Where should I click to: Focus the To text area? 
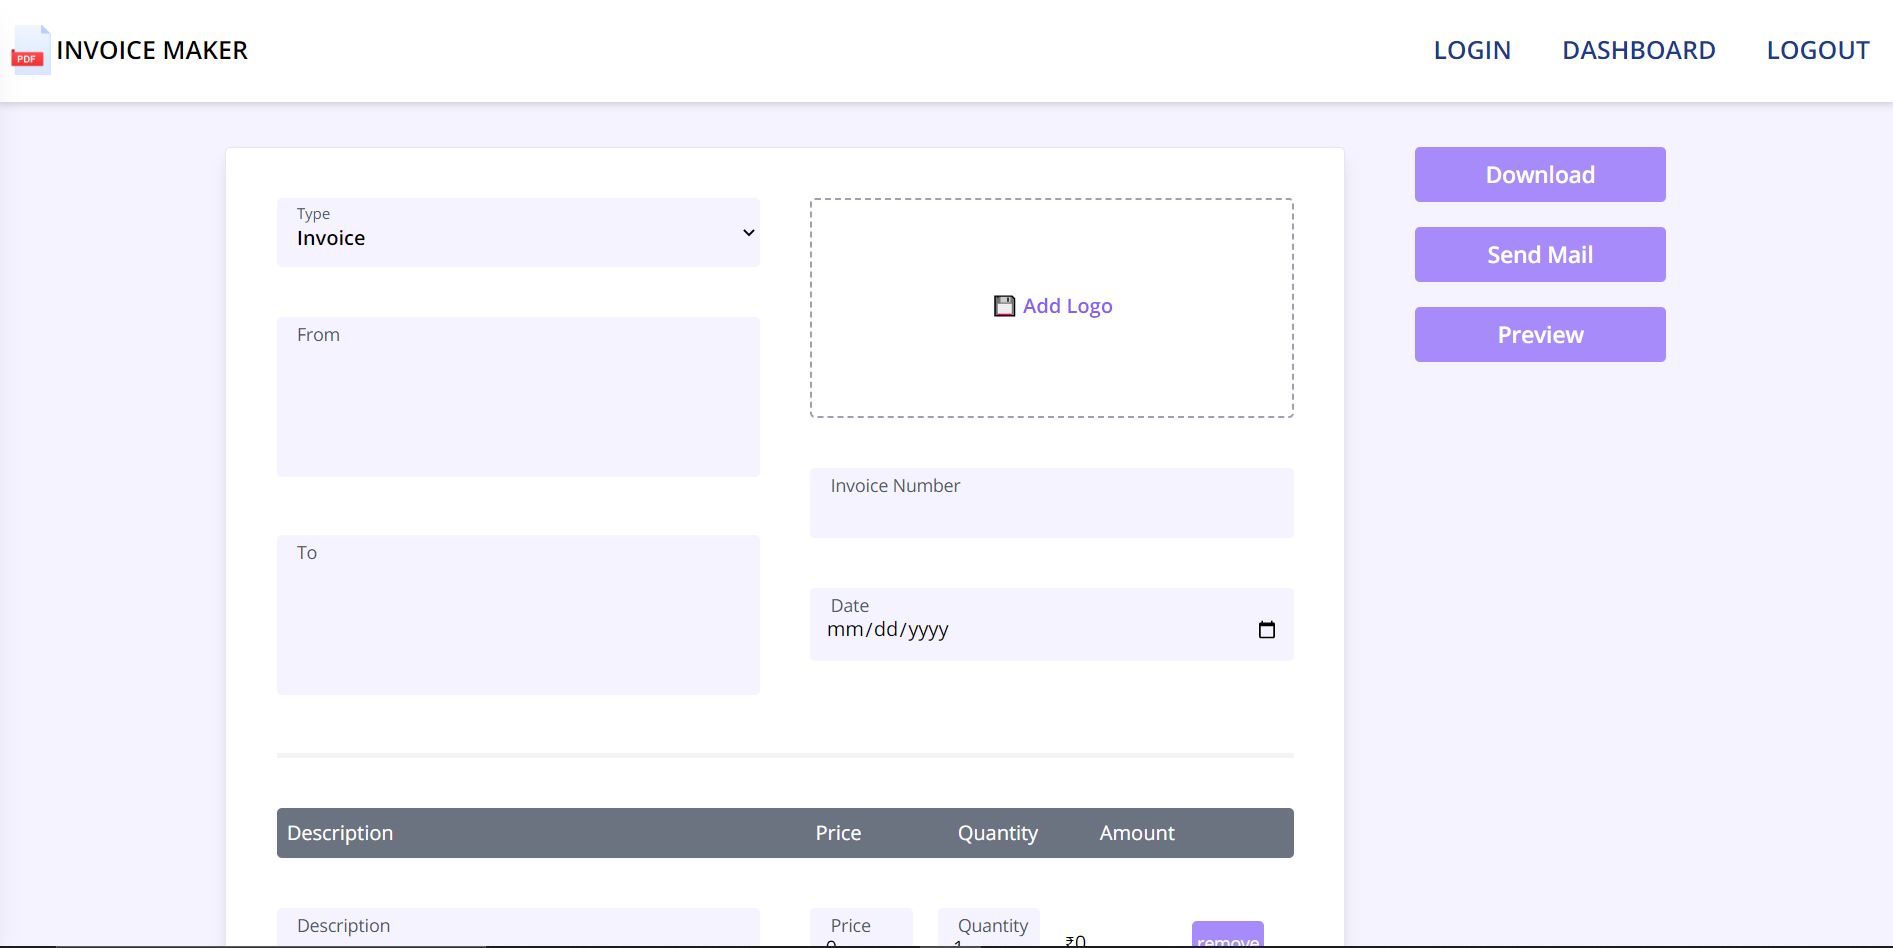[518, 615]
